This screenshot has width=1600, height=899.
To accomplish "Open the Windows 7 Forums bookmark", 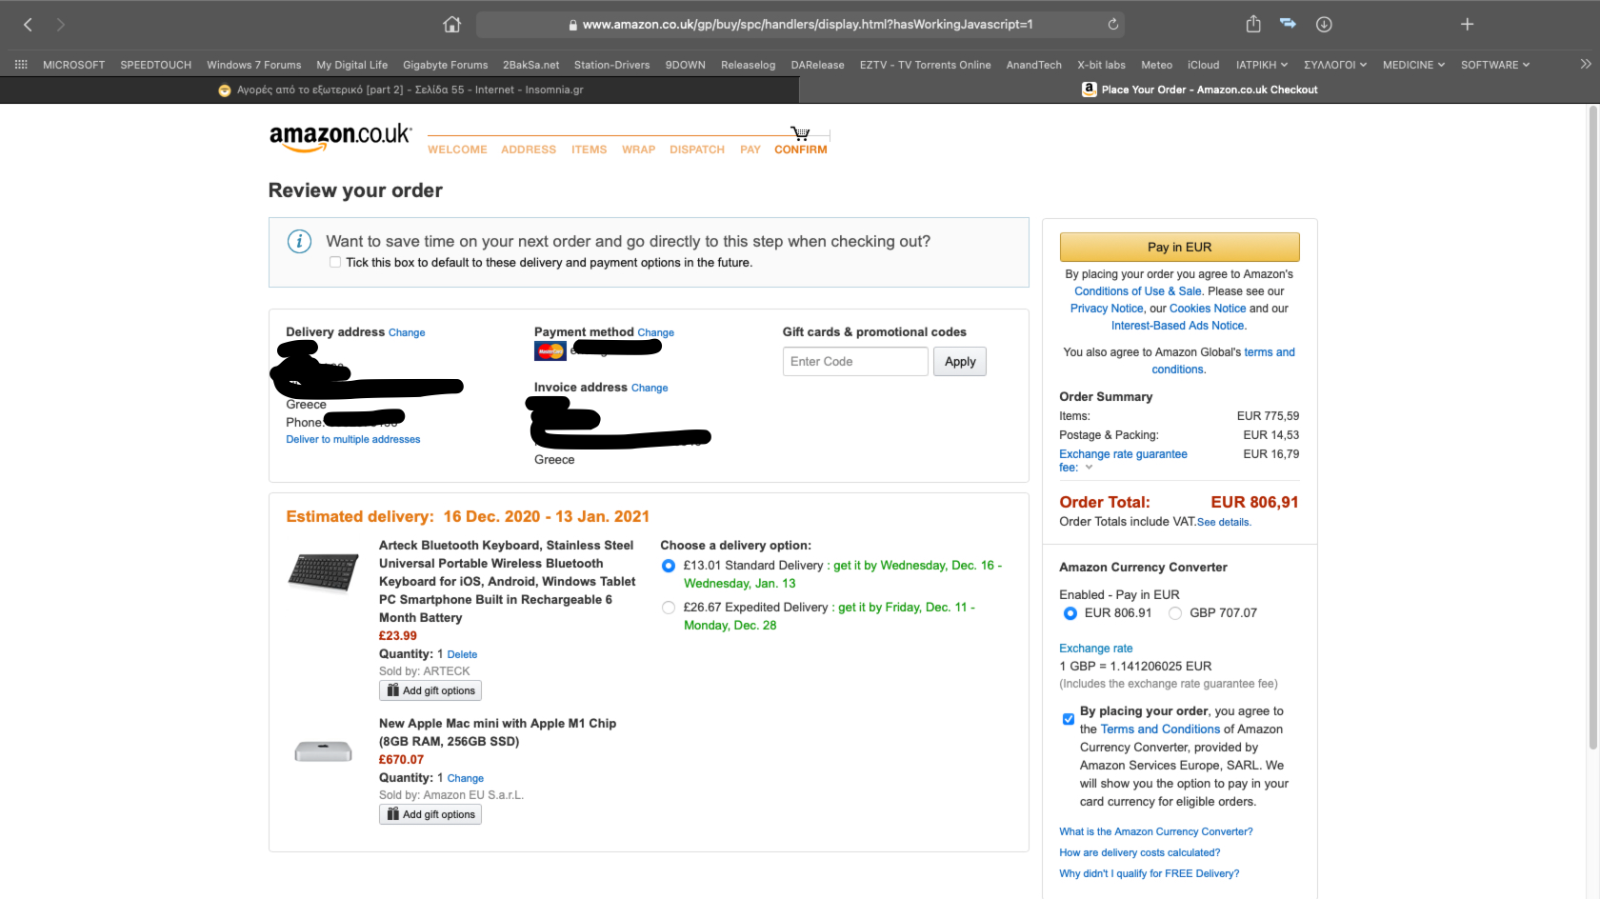I will [254, 64].
